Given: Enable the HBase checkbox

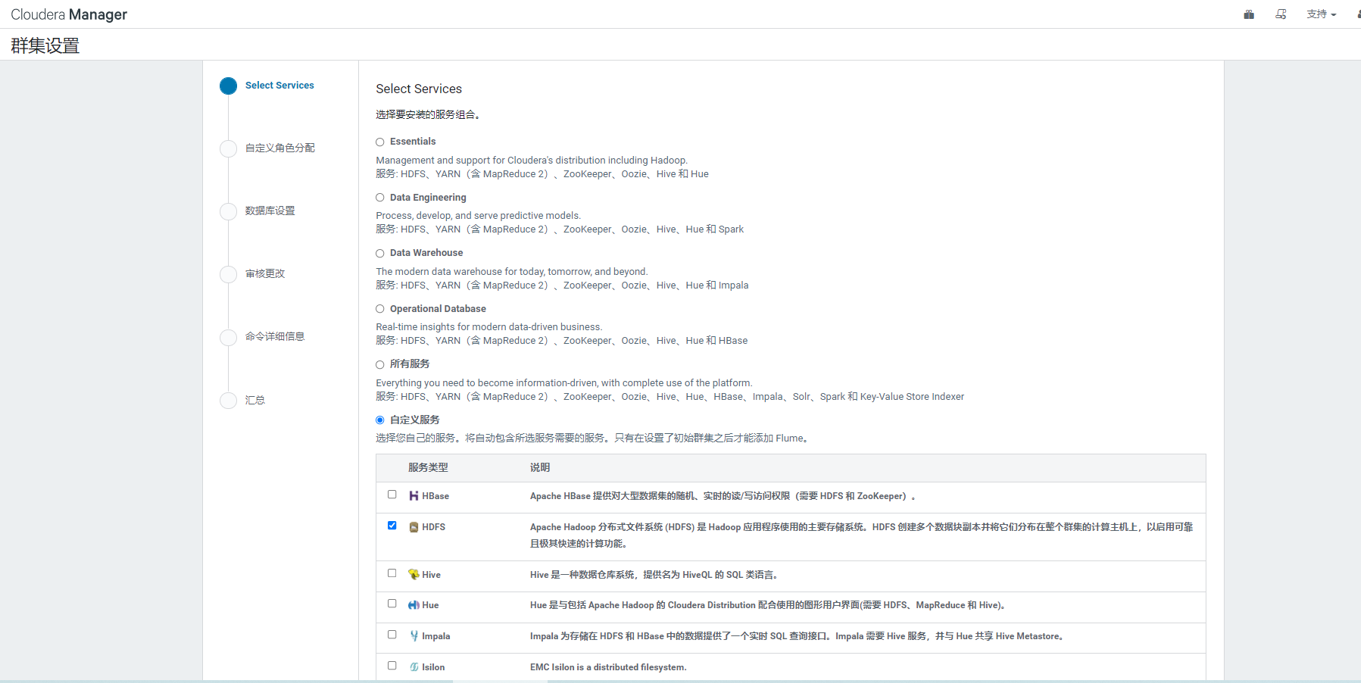Looking at the screenshot, I should (392, 494).
